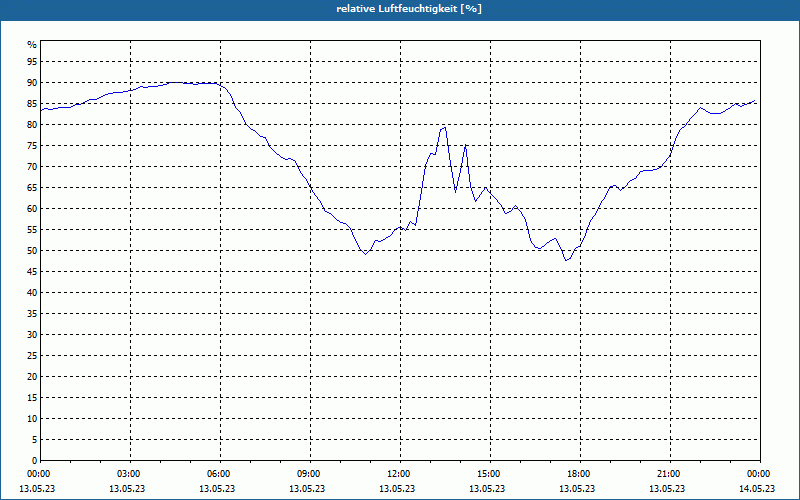The height and width of the screenshot is (500, 800).
Task: Click the 15 y-axis label
Action: (32, 397)
